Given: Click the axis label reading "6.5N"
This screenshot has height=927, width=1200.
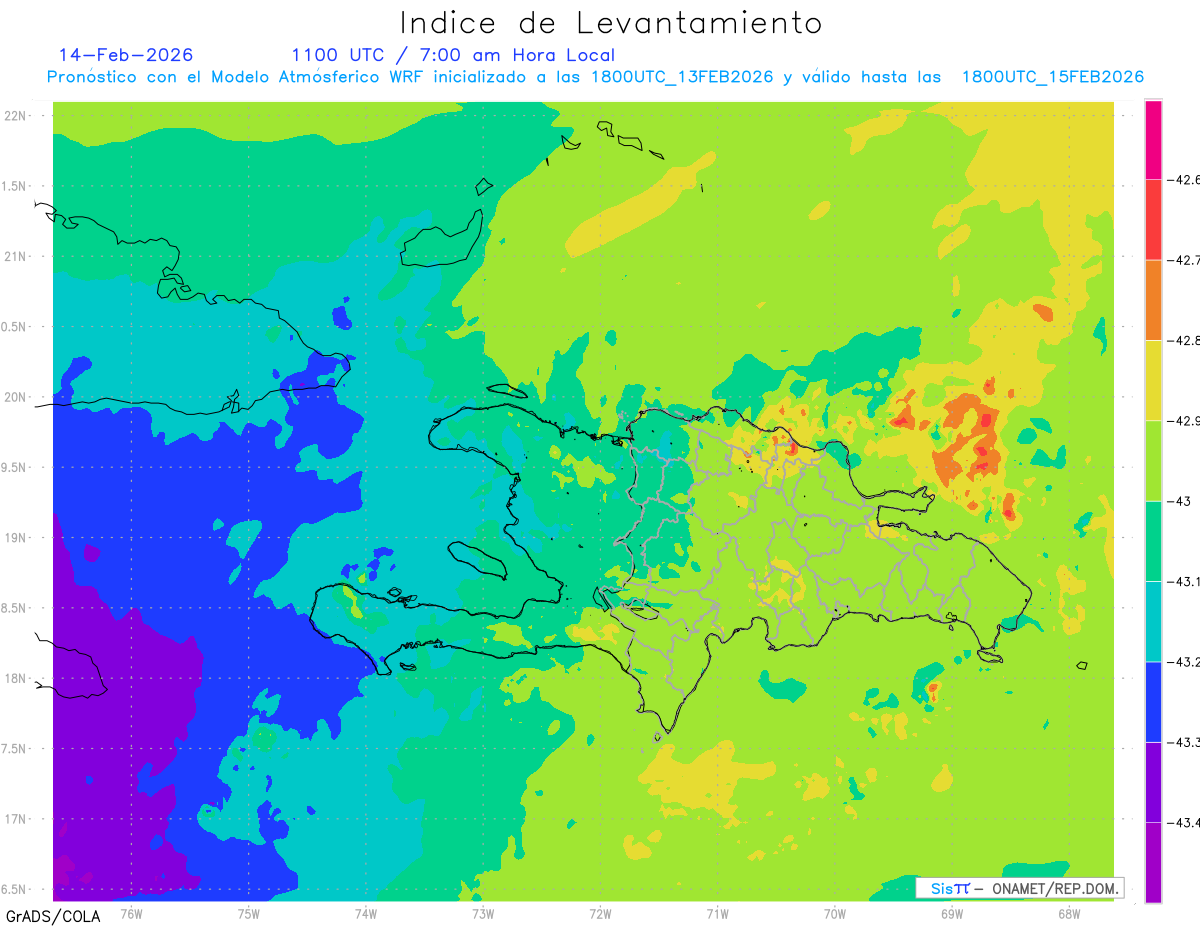Looking at the screenshot, I should pyautogui.click(x=15, y=889).
